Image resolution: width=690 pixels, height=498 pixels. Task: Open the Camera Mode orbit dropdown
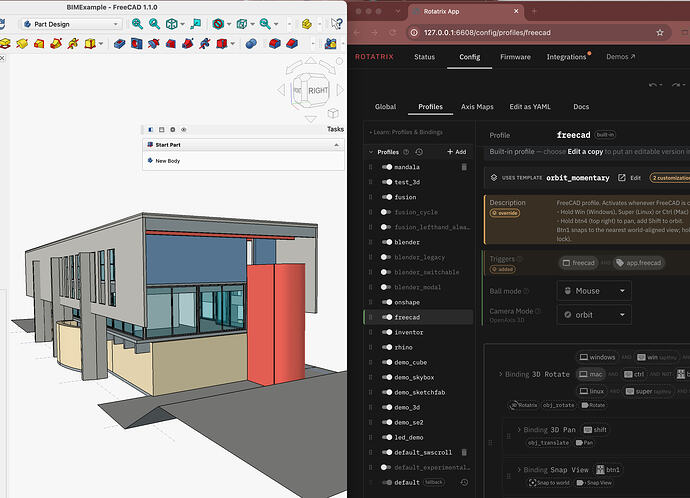tap(594, 315)
